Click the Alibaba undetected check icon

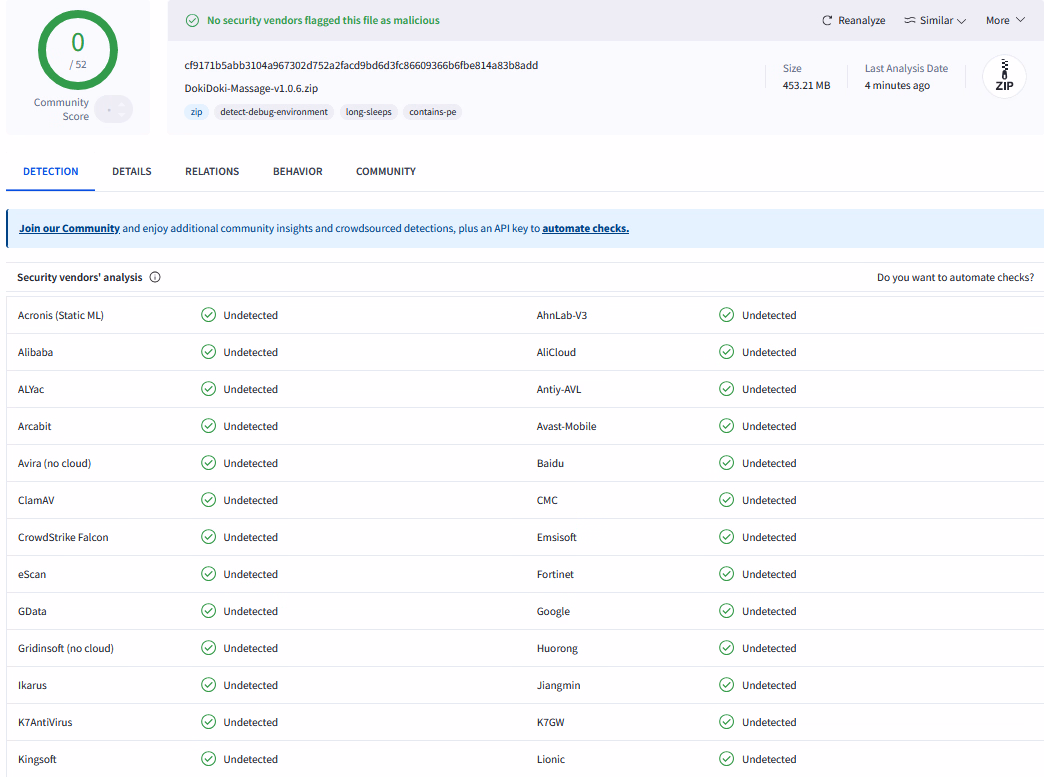point(208,352)
